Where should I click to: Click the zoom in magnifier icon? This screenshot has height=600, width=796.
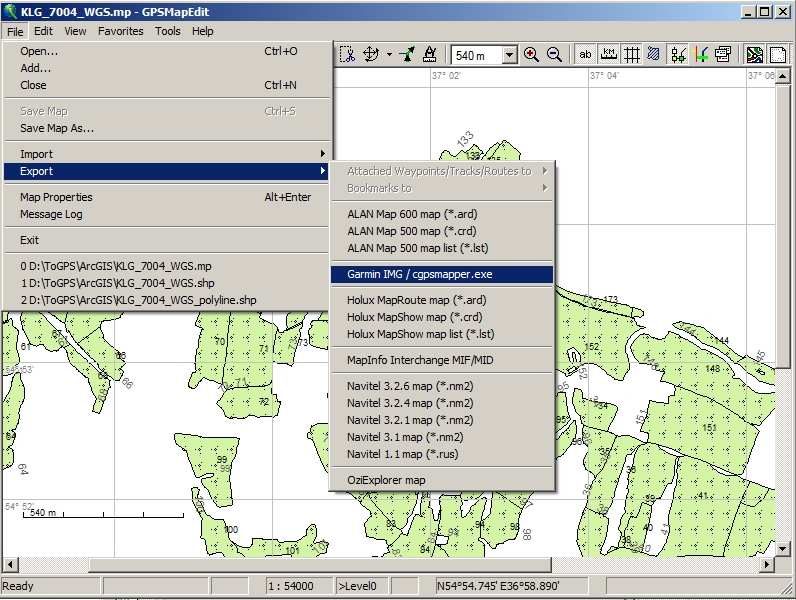coord(531,54)
